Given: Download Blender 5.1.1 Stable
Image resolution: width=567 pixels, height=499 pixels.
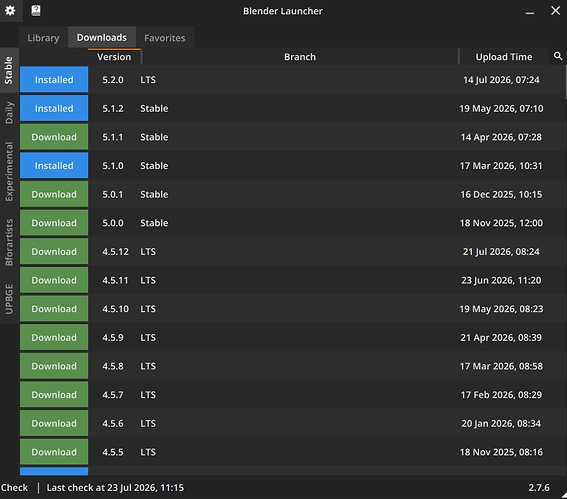Looking at the screenshot, I should [54, 137].
